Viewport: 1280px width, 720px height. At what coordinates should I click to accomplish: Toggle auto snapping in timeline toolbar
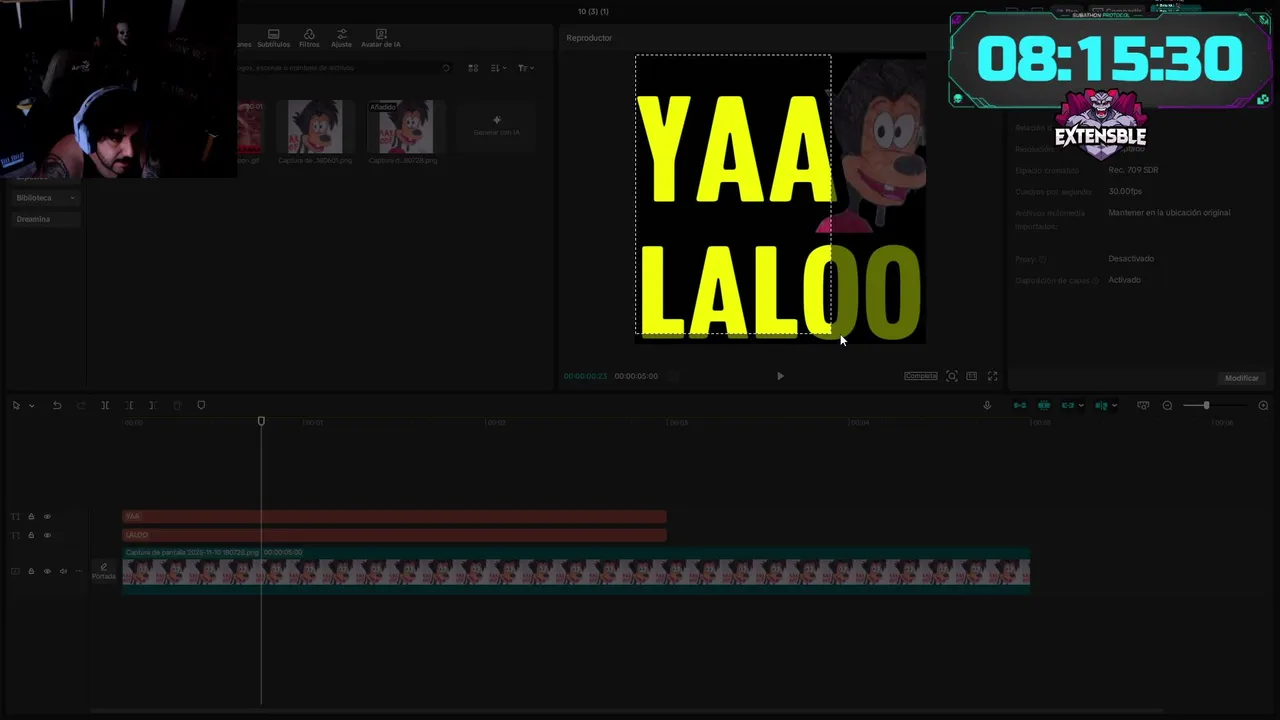(x=1044, y=405)
